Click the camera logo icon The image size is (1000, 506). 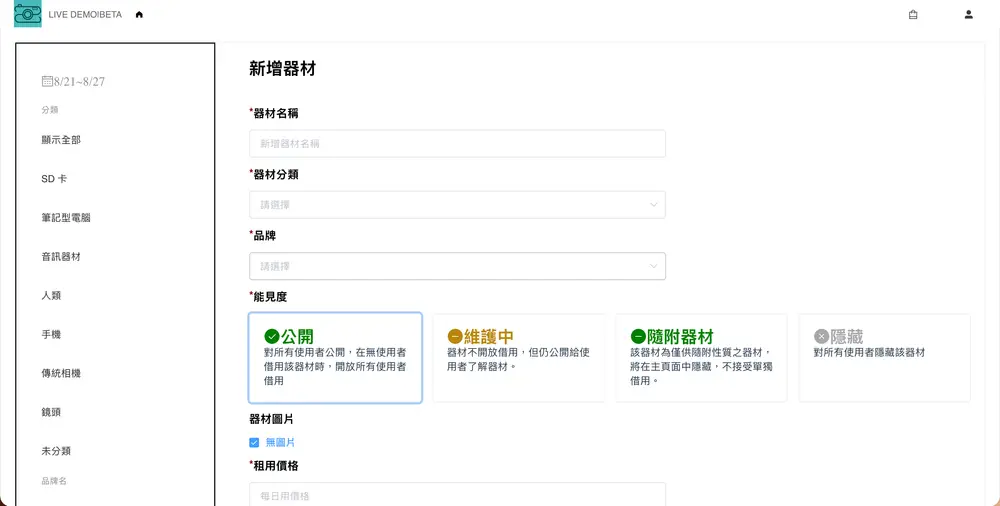point(27,14)
